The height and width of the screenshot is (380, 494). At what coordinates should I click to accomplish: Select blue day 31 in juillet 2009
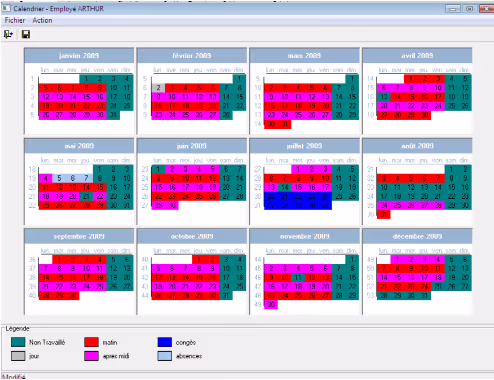click(x=325, y=205)
